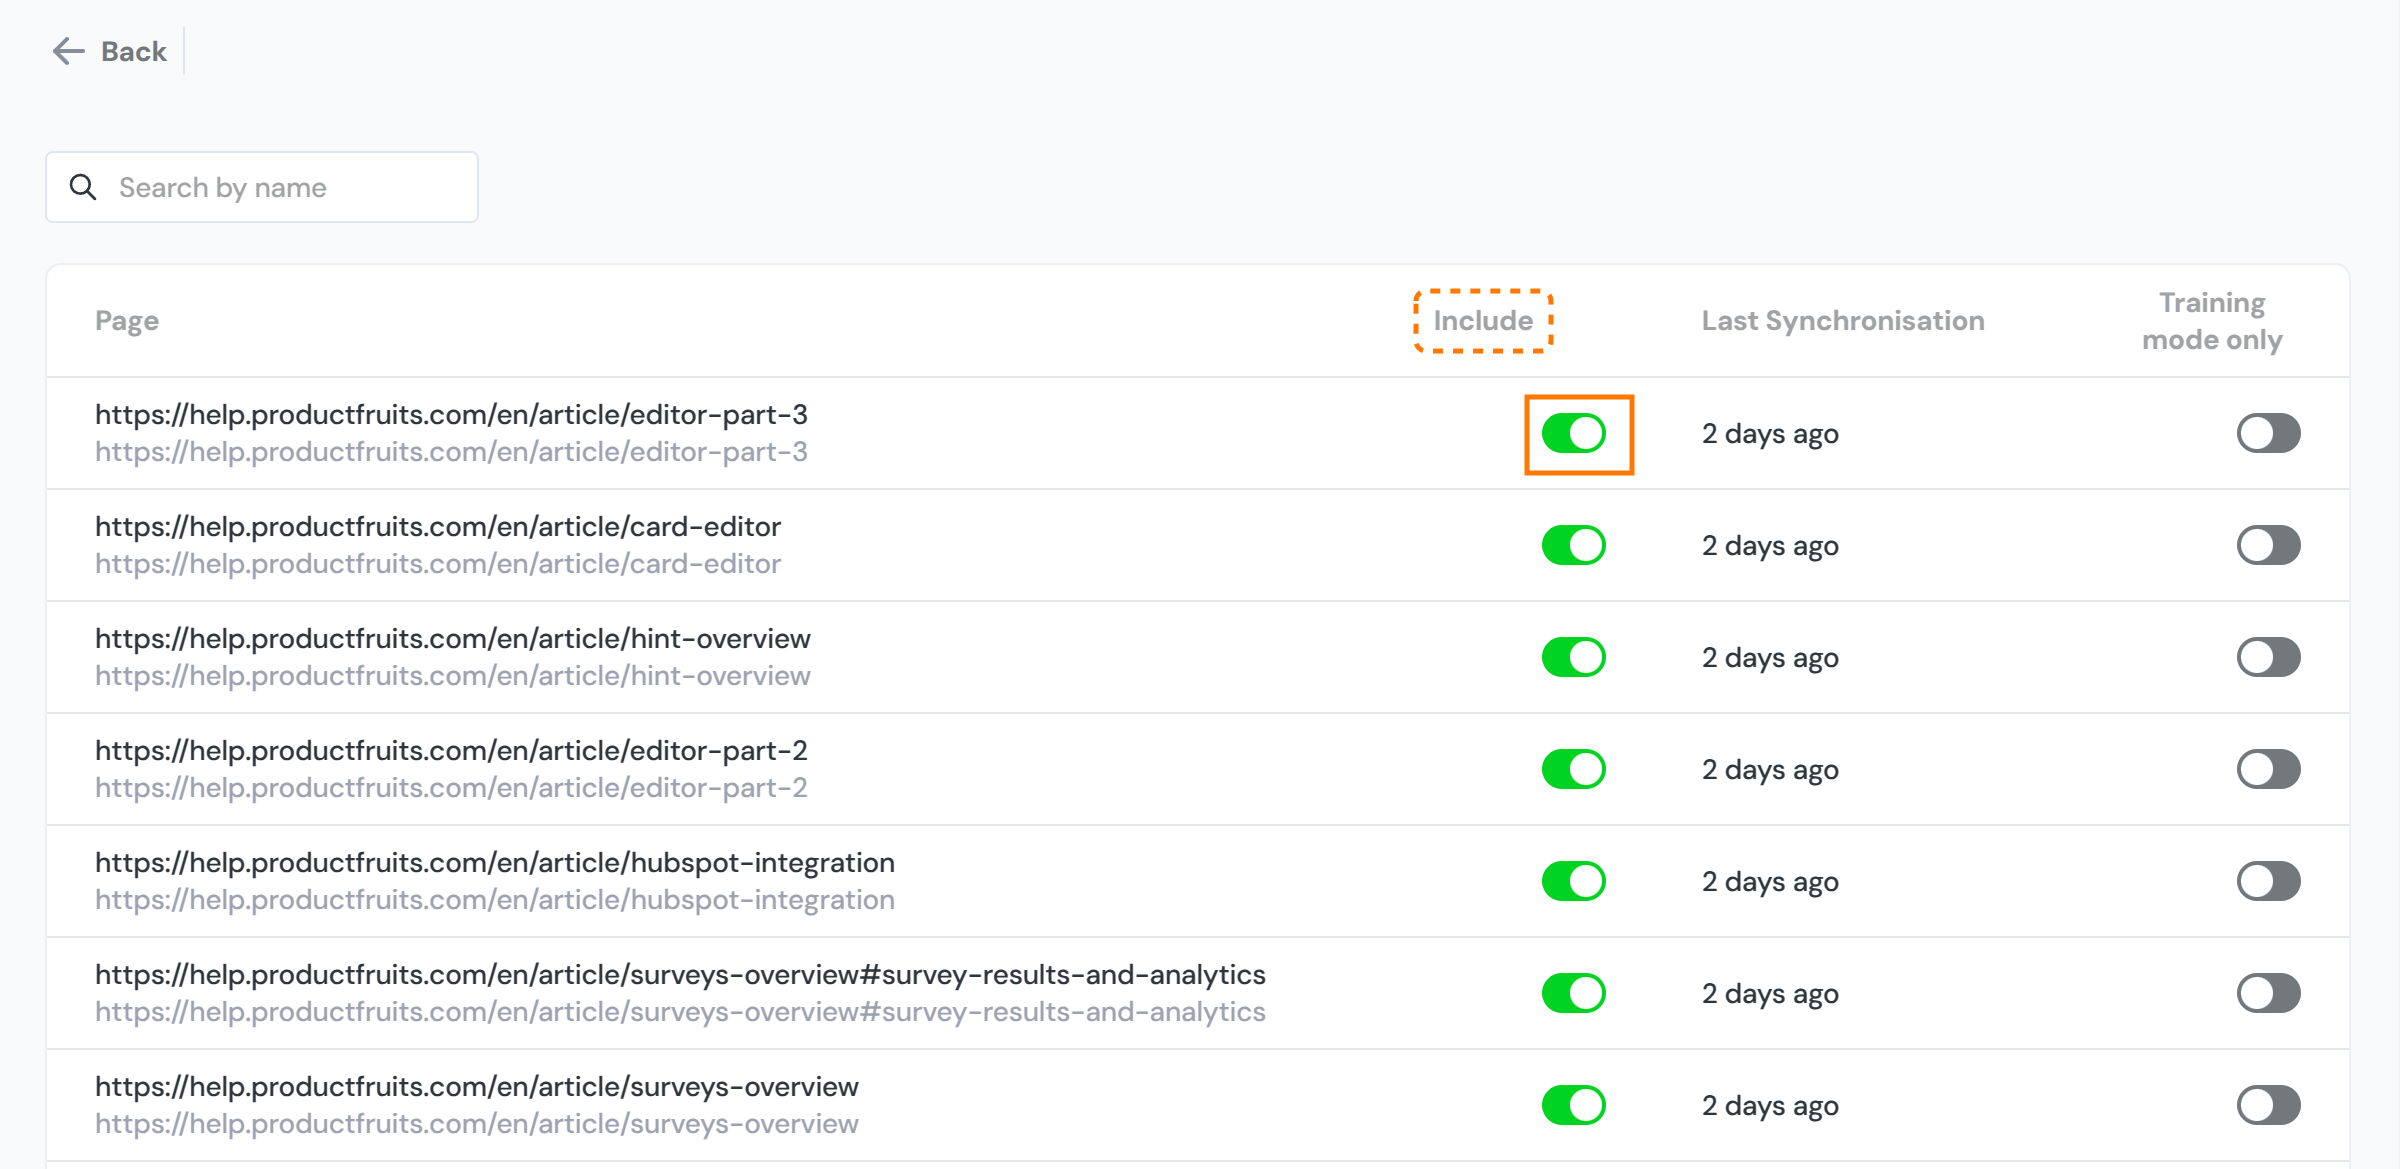This screenshot has width=2400, height=1169.
Task: Click the Back text button
Action: pyautogui.click(x=134, y=51)
